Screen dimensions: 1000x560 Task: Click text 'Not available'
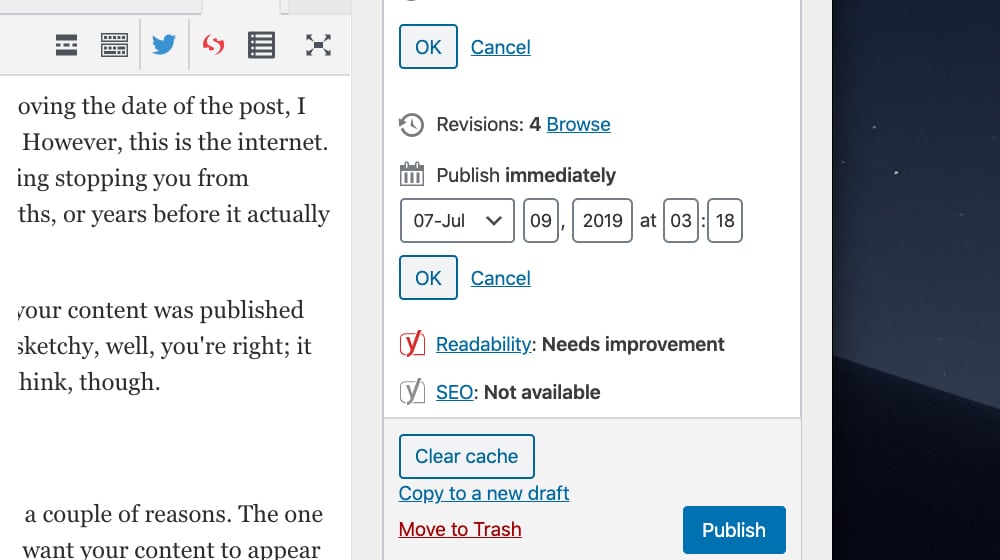point(542,392)
